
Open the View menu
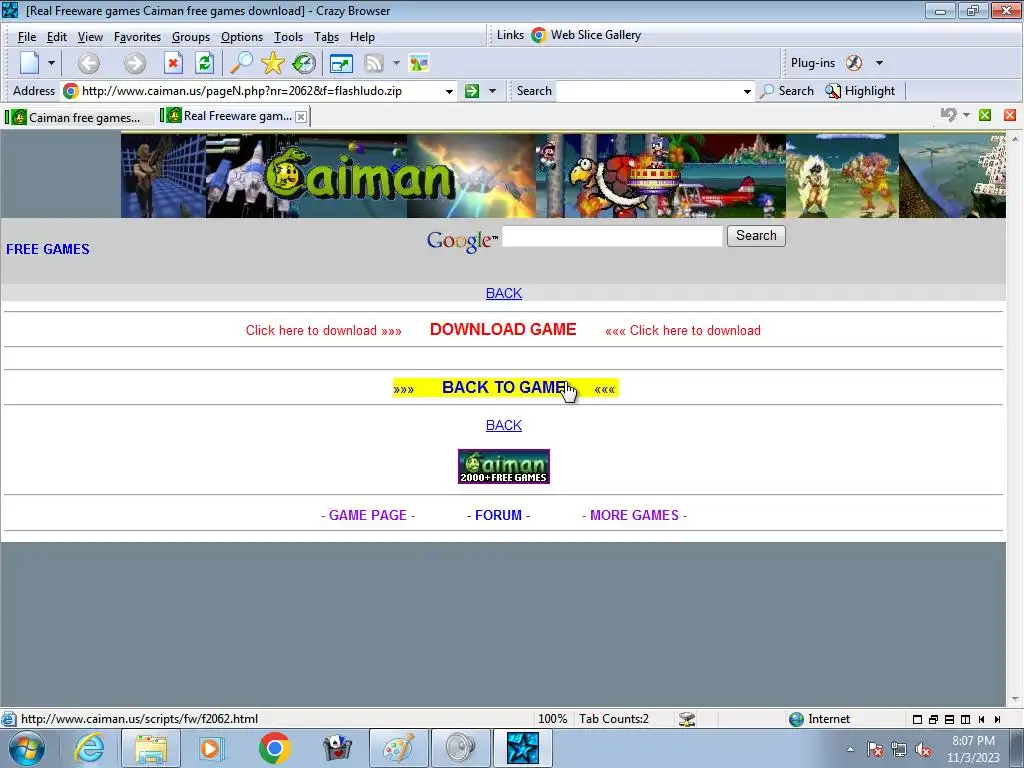[90, 37]
